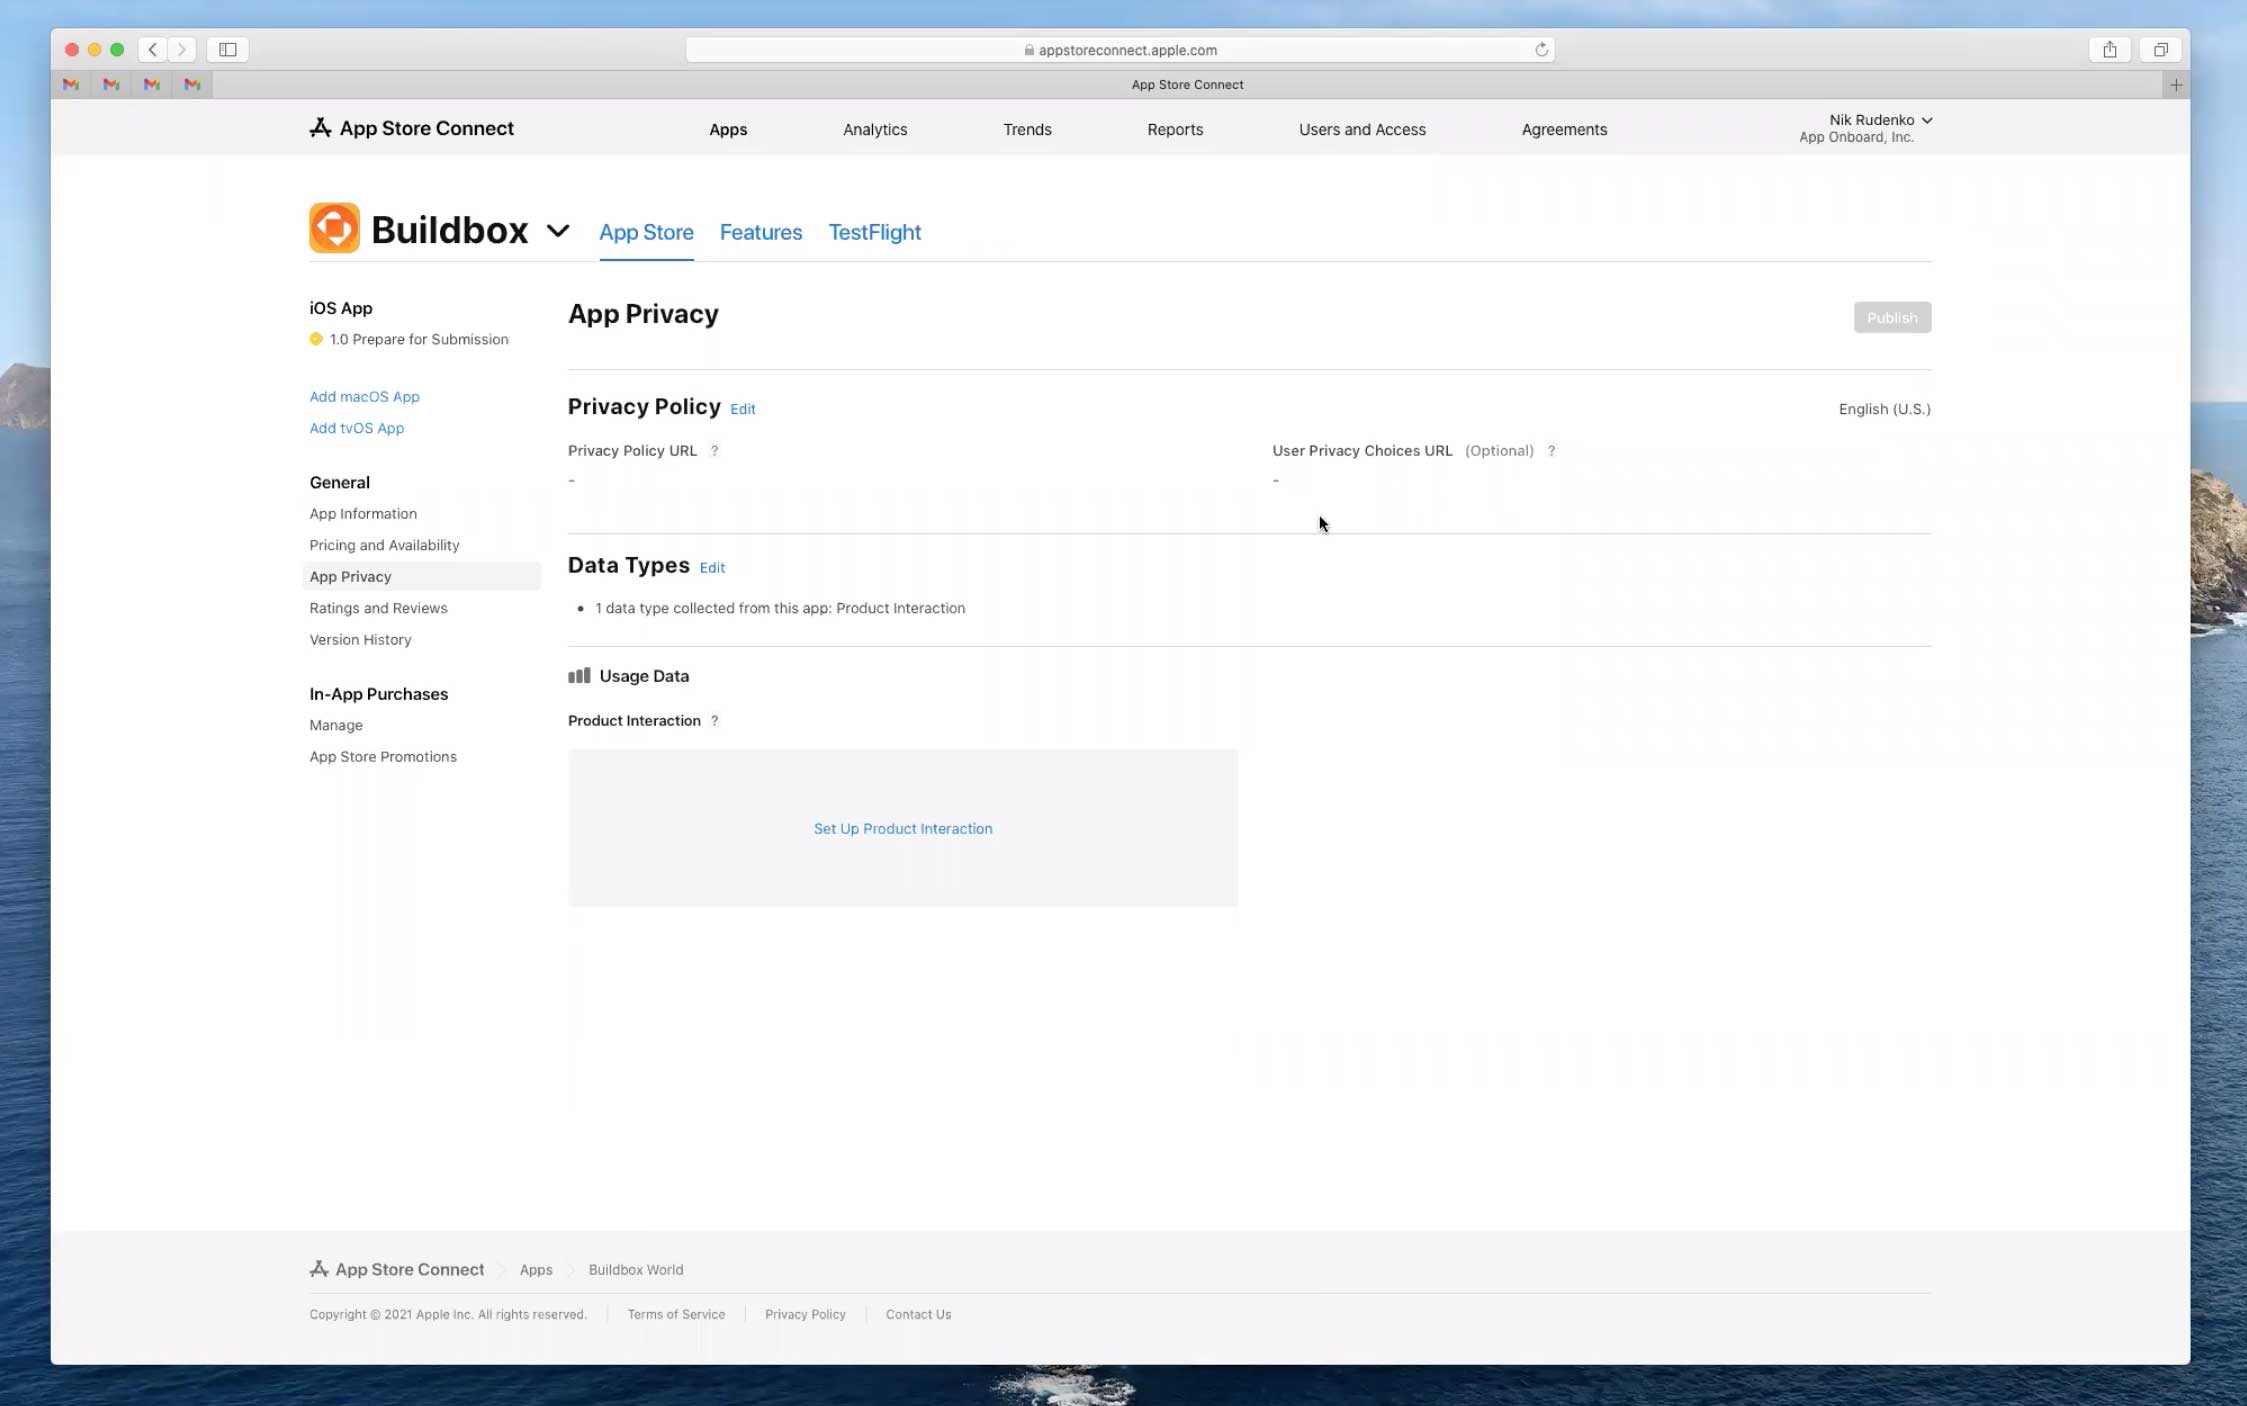Open Version History in sidebar
The height and width of the screenshot is (1406, 2247).
pos(360,640)
